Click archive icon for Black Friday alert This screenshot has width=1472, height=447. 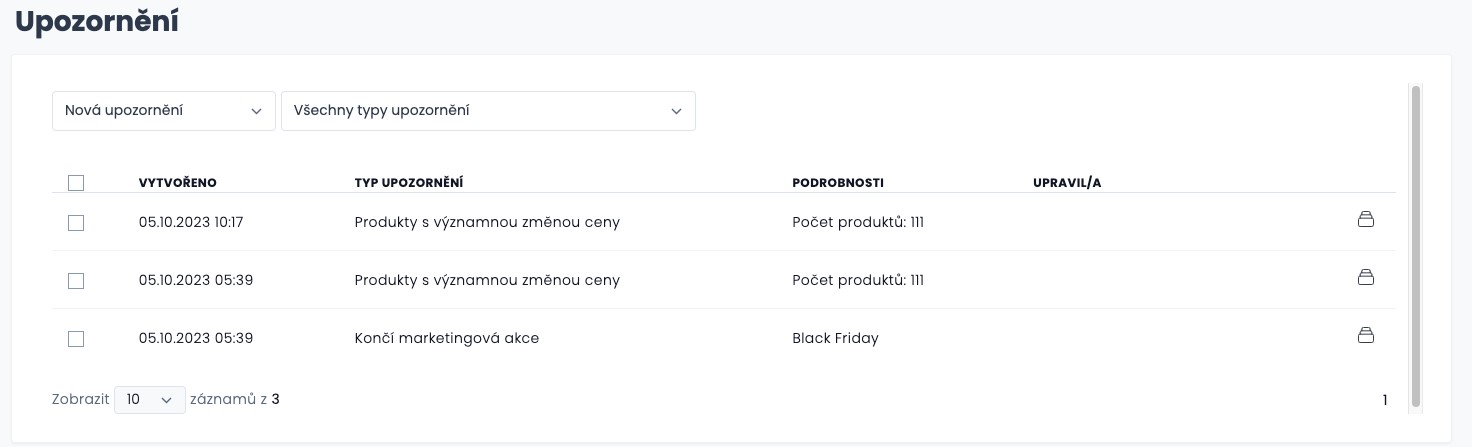(1365, 335)
